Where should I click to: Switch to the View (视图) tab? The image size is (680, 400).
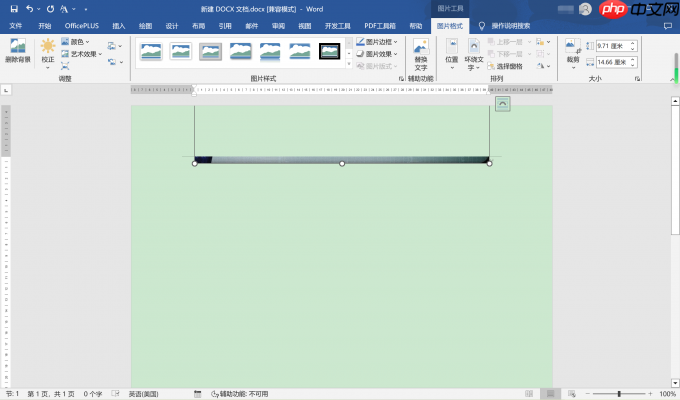pyautogui.click(x=304, y=26)
